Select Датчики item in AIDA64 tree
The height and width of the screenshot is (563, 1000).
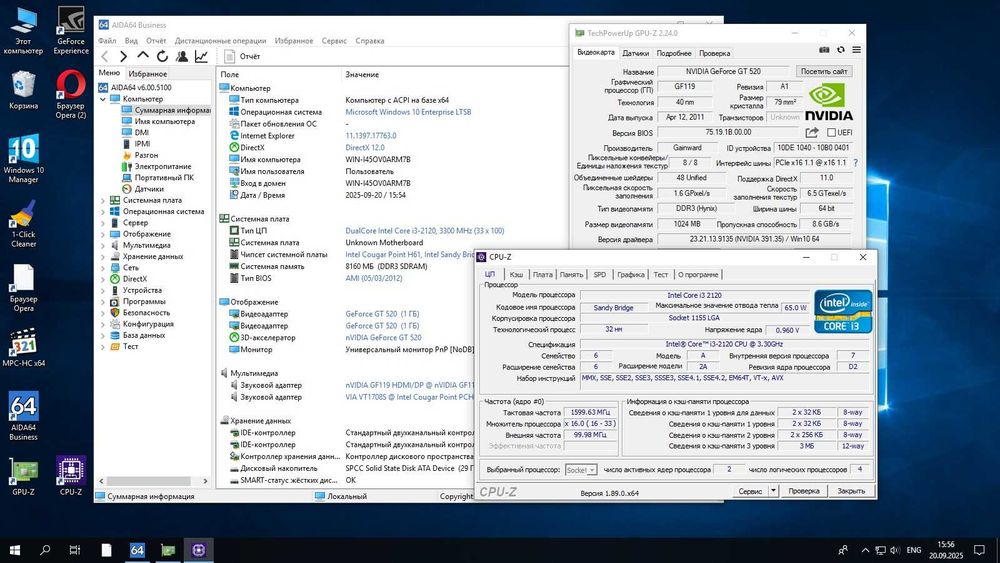(149, 189)
